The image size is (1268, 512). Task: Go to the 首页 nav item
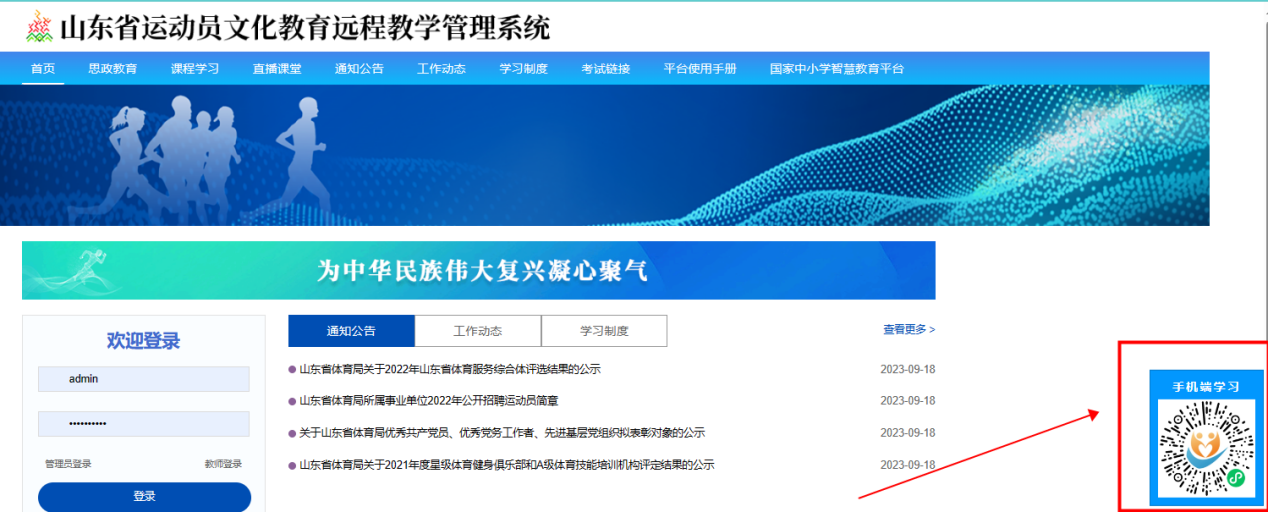point(43,69)
